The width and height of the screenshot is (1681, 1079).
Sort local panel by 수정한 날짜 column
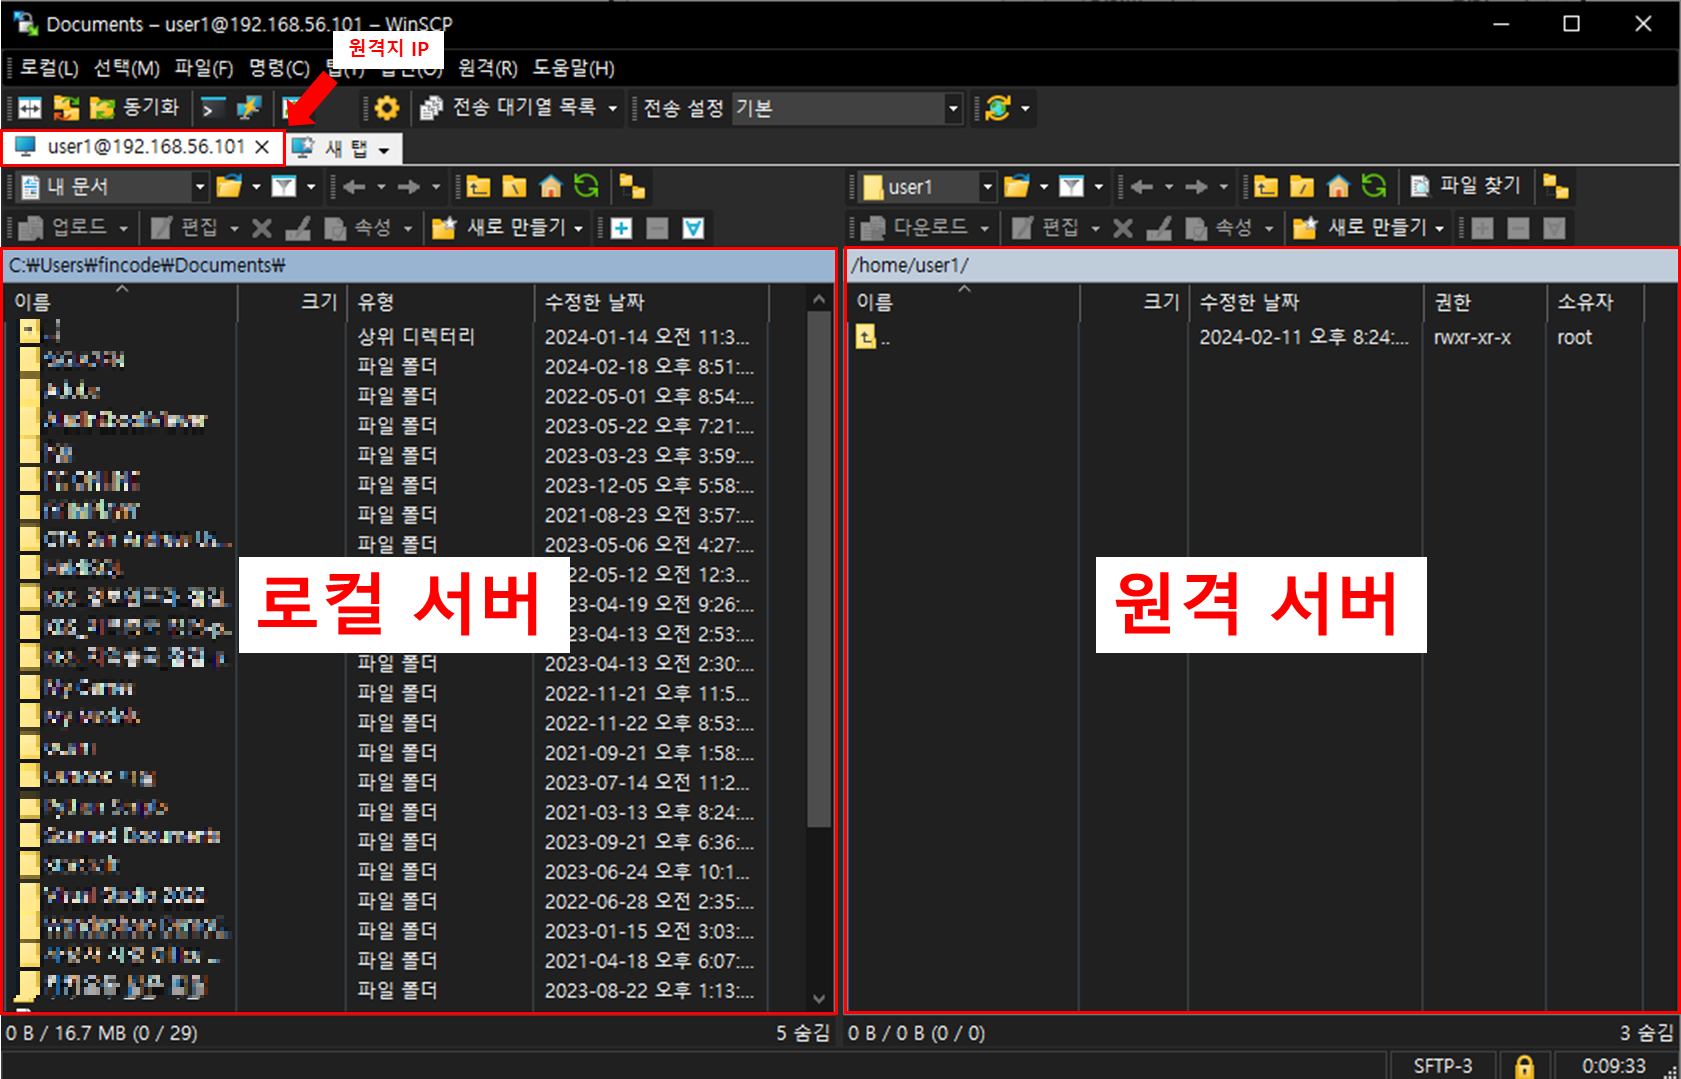tap(652, 302)
